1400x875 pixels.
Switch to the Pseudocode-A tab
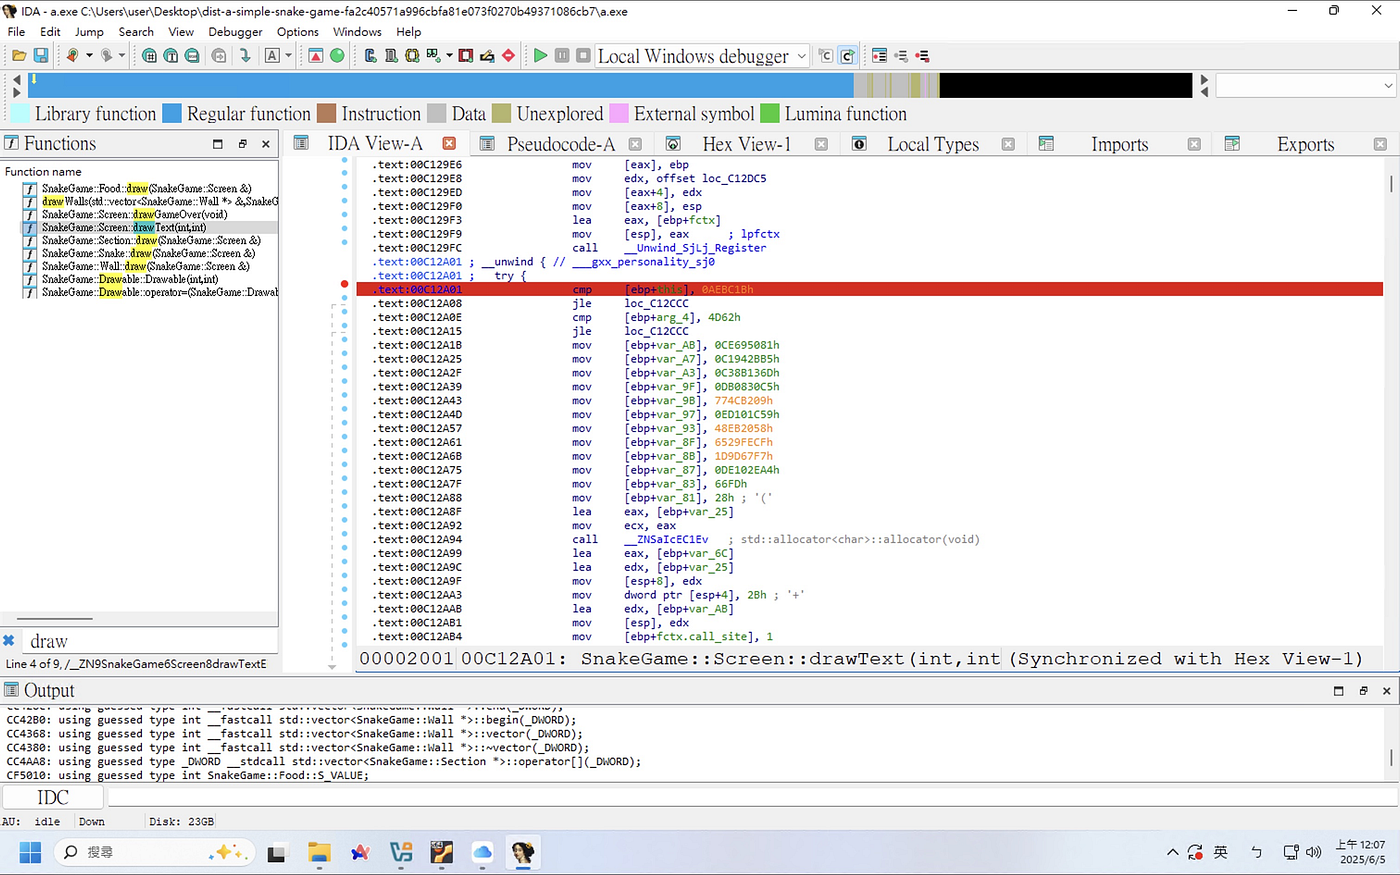click(561, 144)
